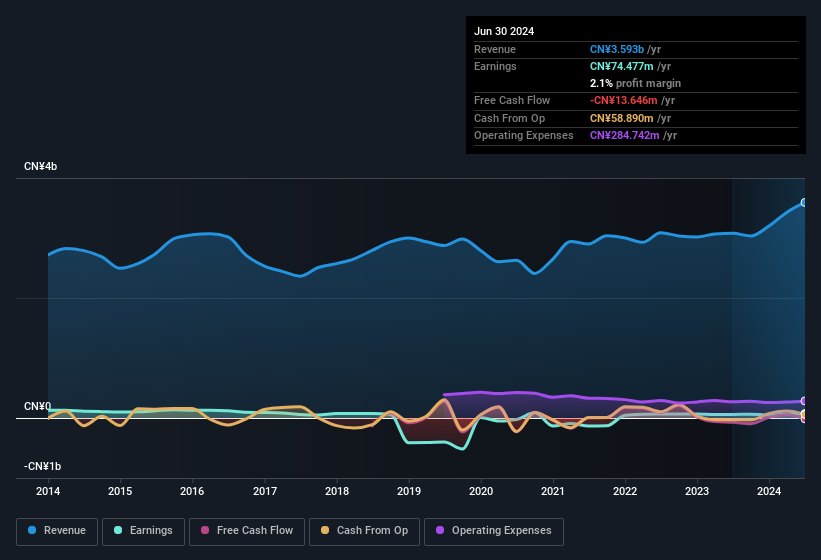Click the Revenue label in tooltip
821x560 pixels.
pyautogui.click(x=495, y=49)
